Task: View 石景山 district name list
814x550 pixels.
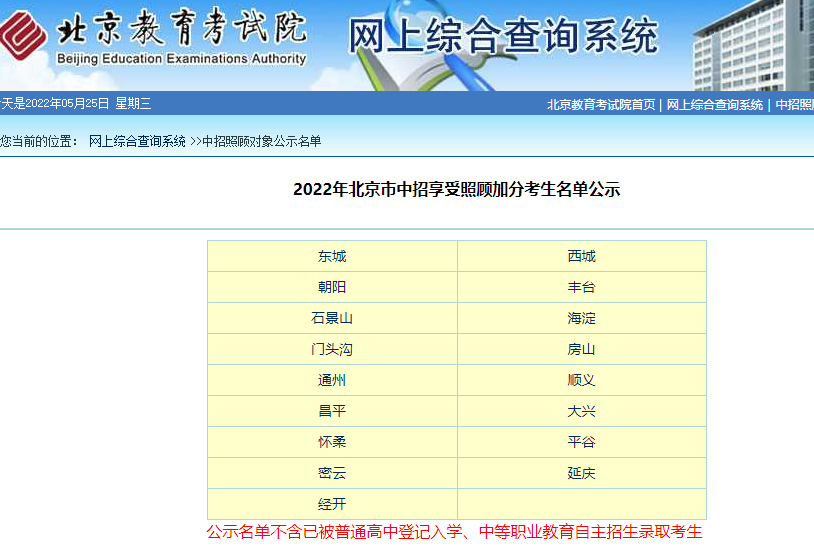Action: click(x=332, y=318)
